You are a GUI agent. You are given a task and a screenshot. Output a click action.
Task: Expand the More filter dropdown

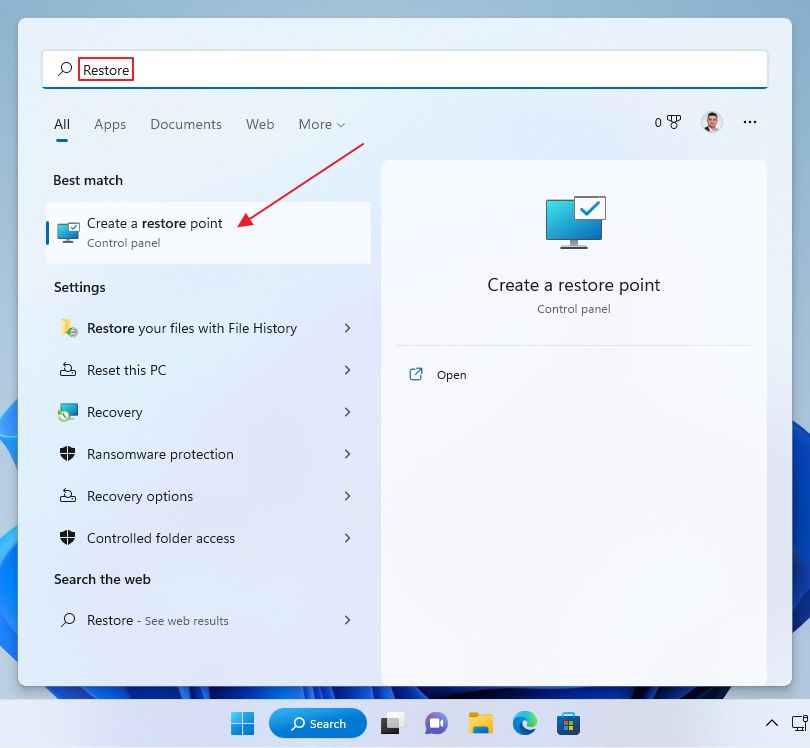[x=322, y=124]
